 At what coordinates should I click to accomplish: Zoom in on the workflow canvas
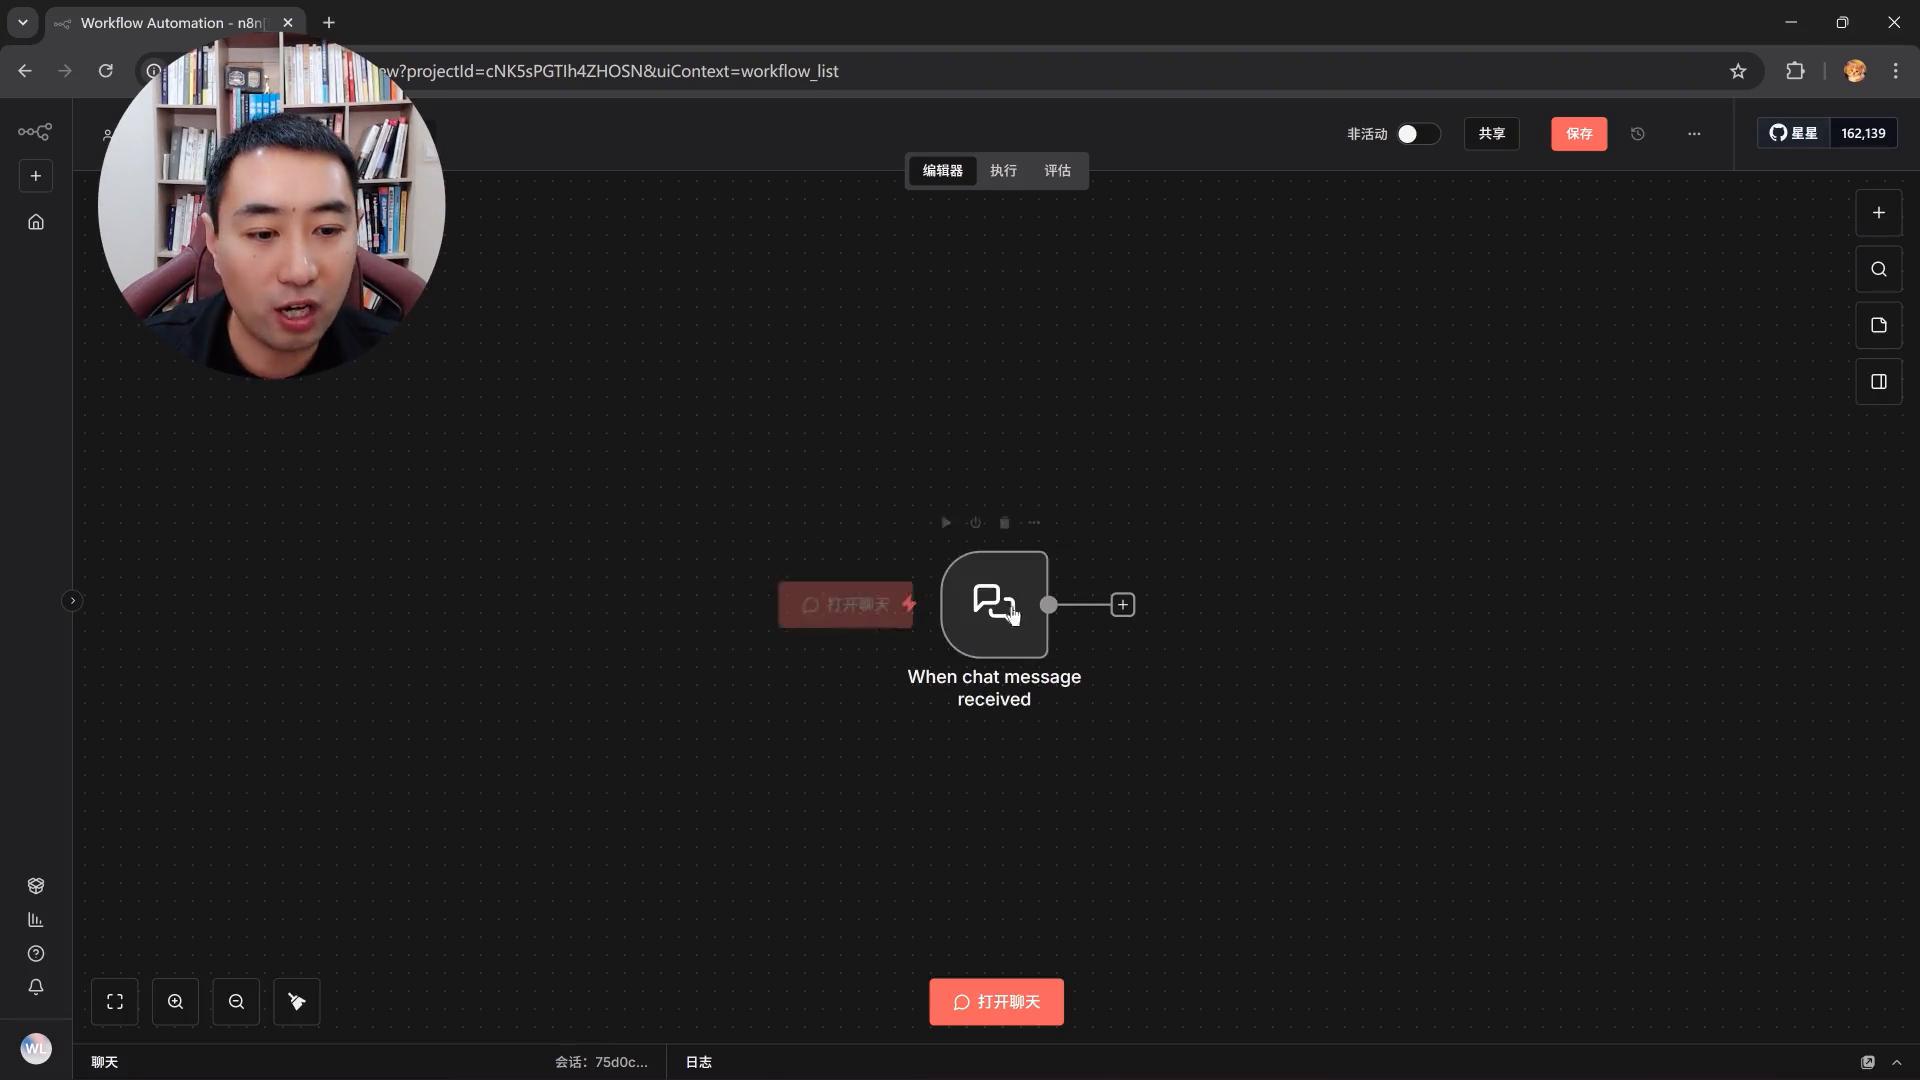175,1001
